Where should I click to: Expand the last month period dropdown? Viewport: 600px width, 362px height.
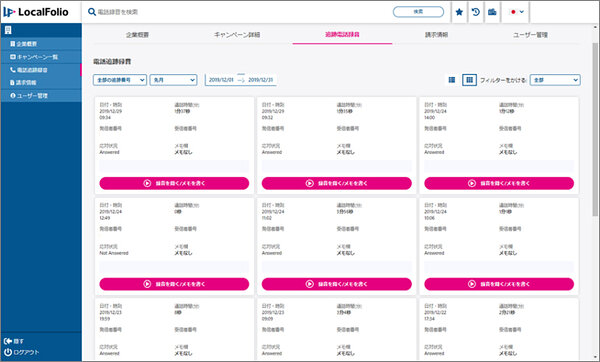coord(173,80)
